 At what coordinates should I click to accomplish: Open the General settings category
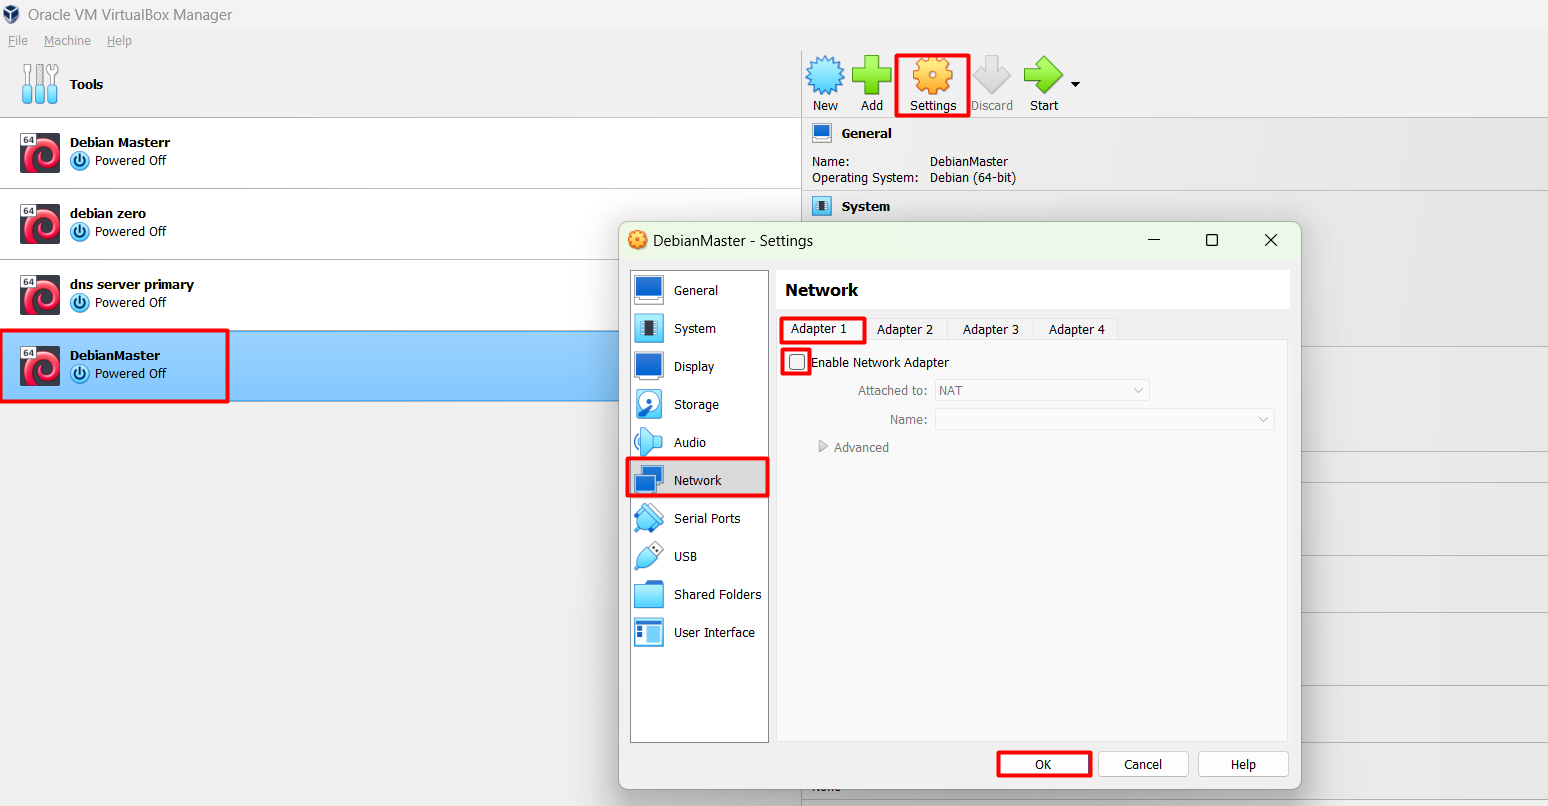pos(699,290)
